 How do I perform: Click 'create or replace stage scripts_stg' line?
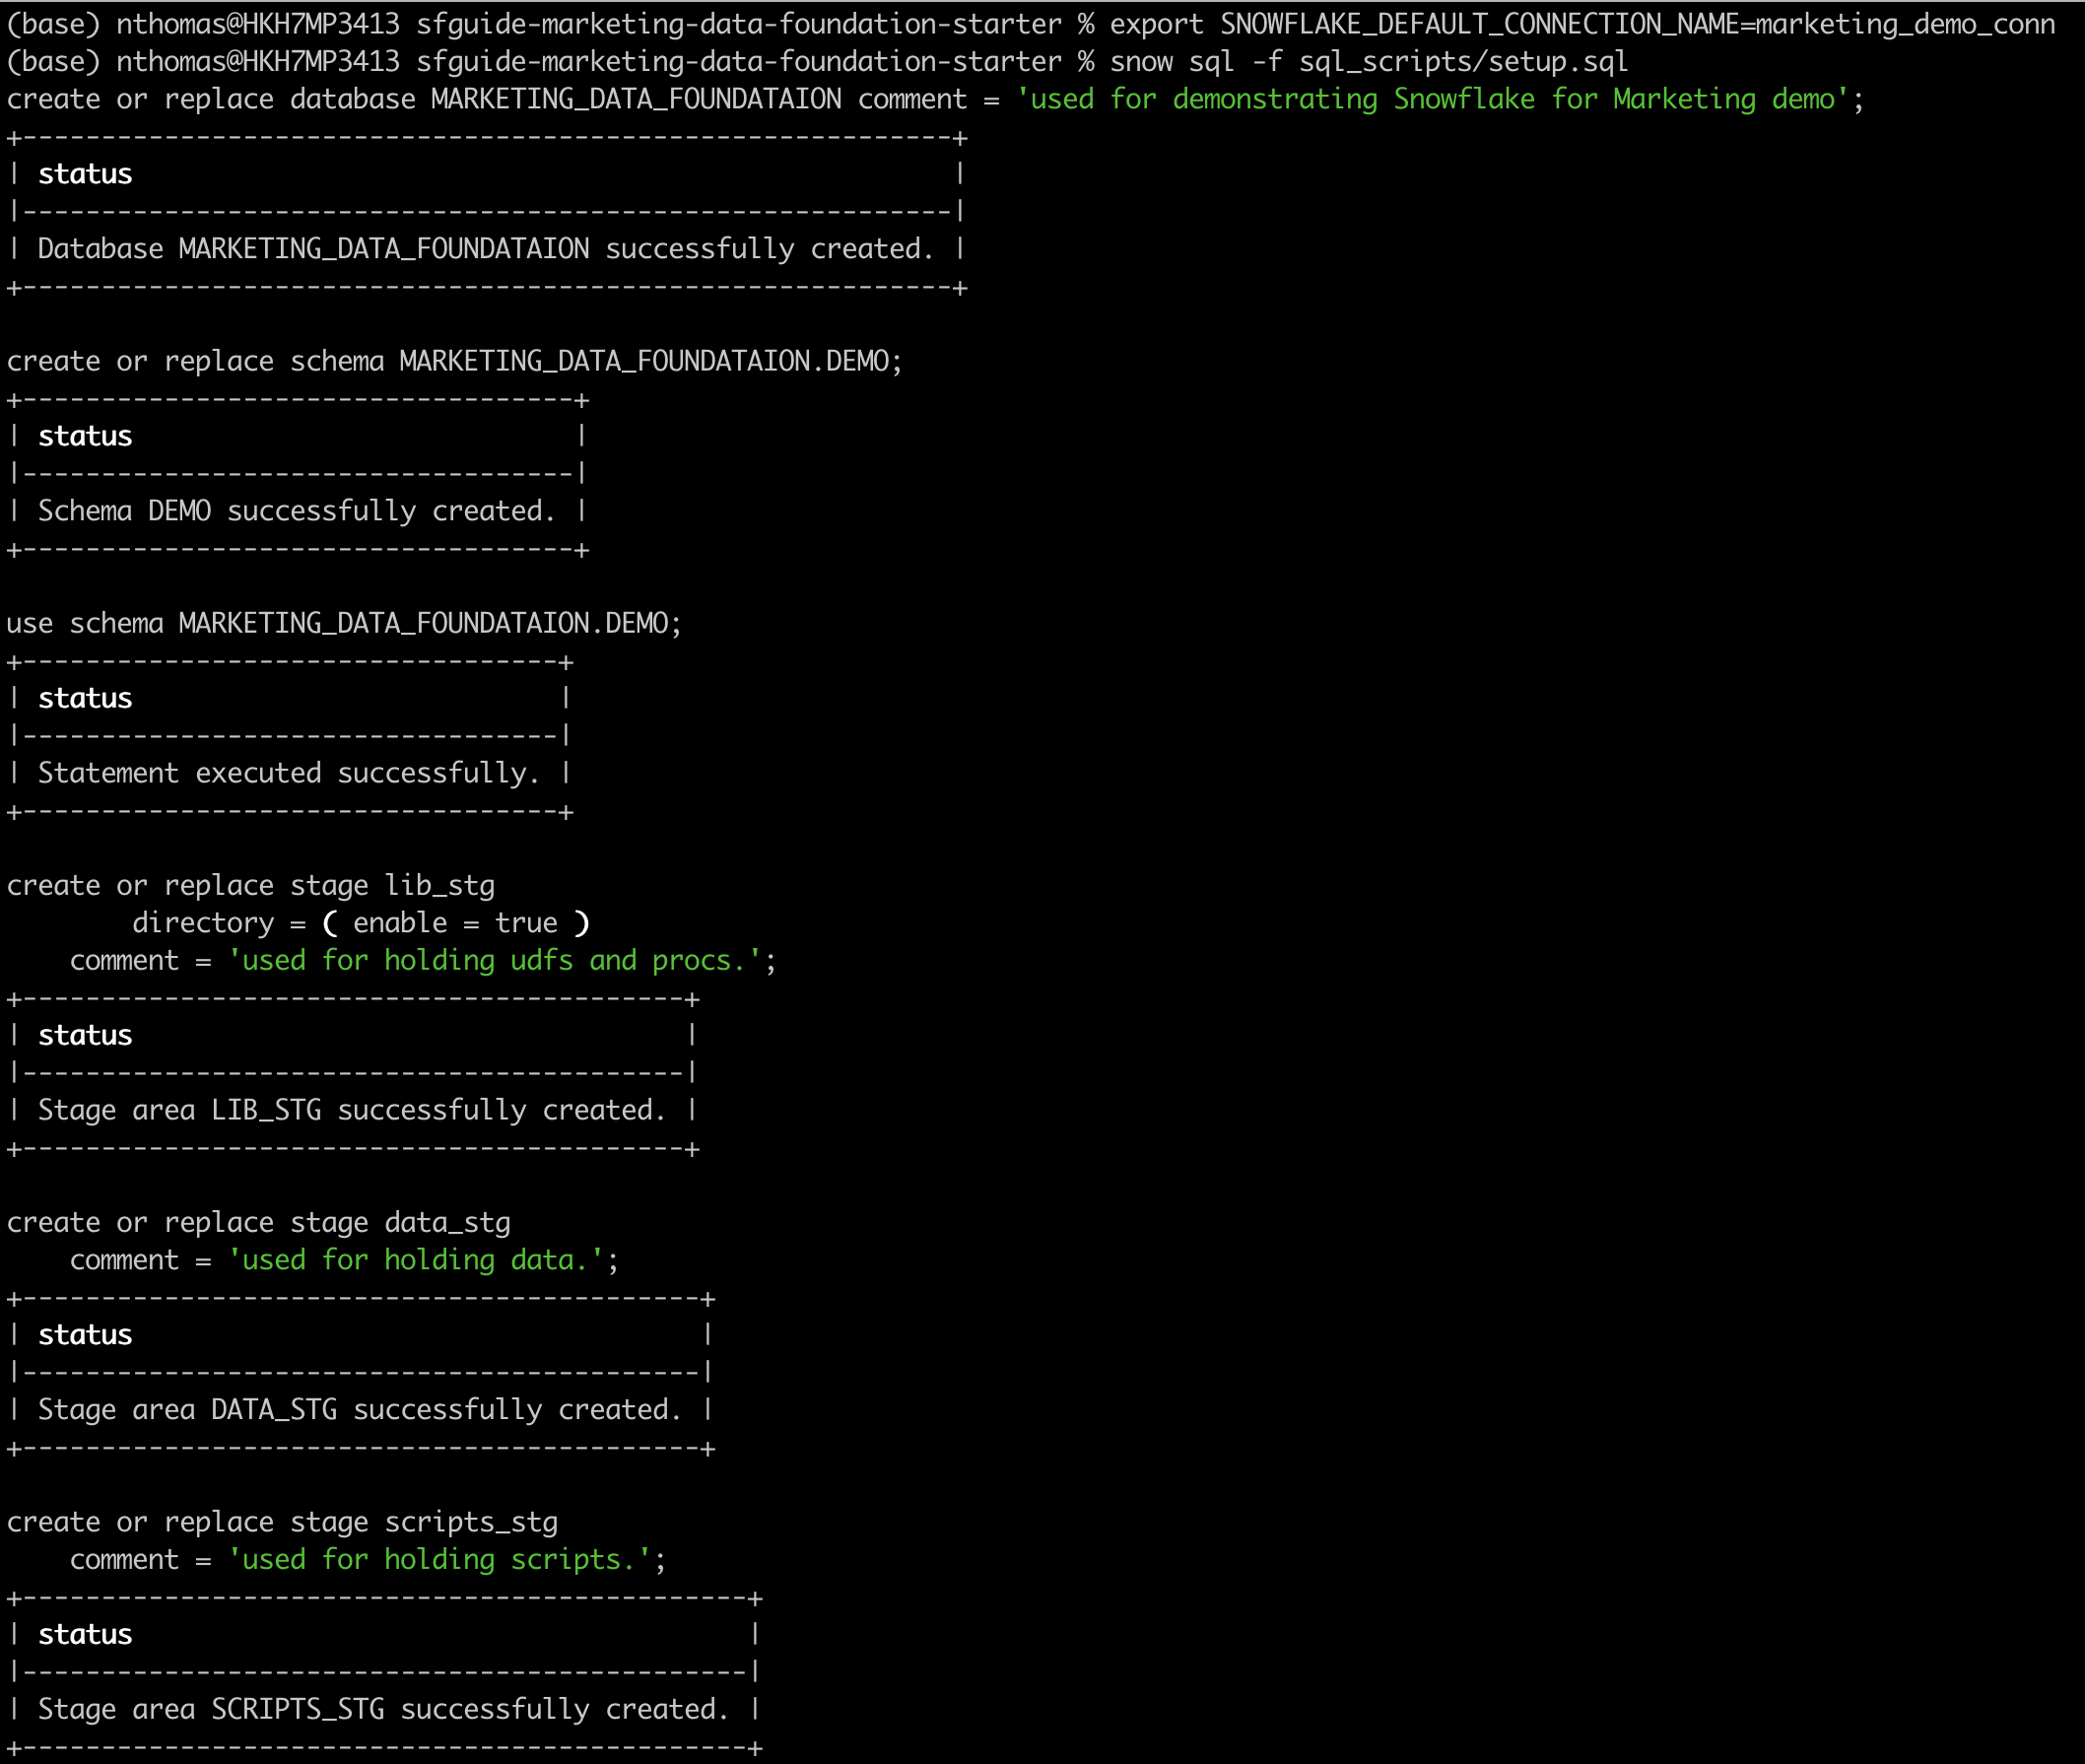click(282, 1522)
